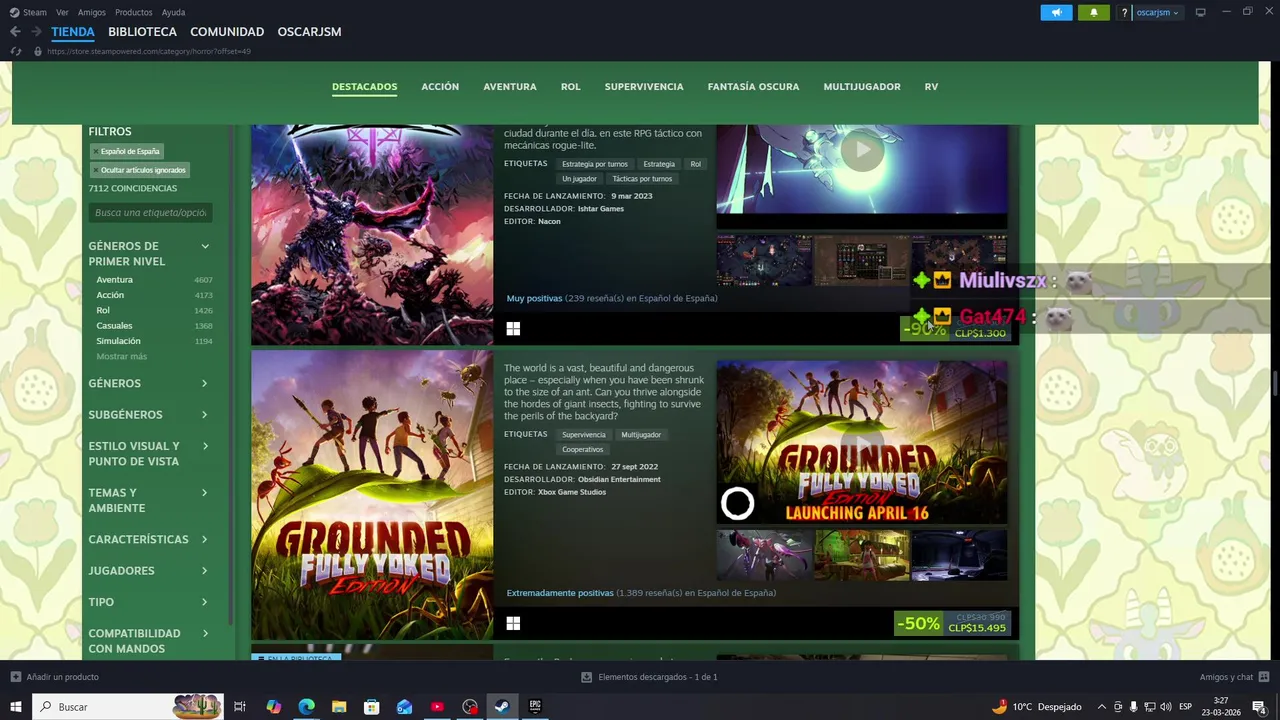Click the Cooperativos tag on Grounded
Screen dimensions: 1280x720
coord(582,450)
